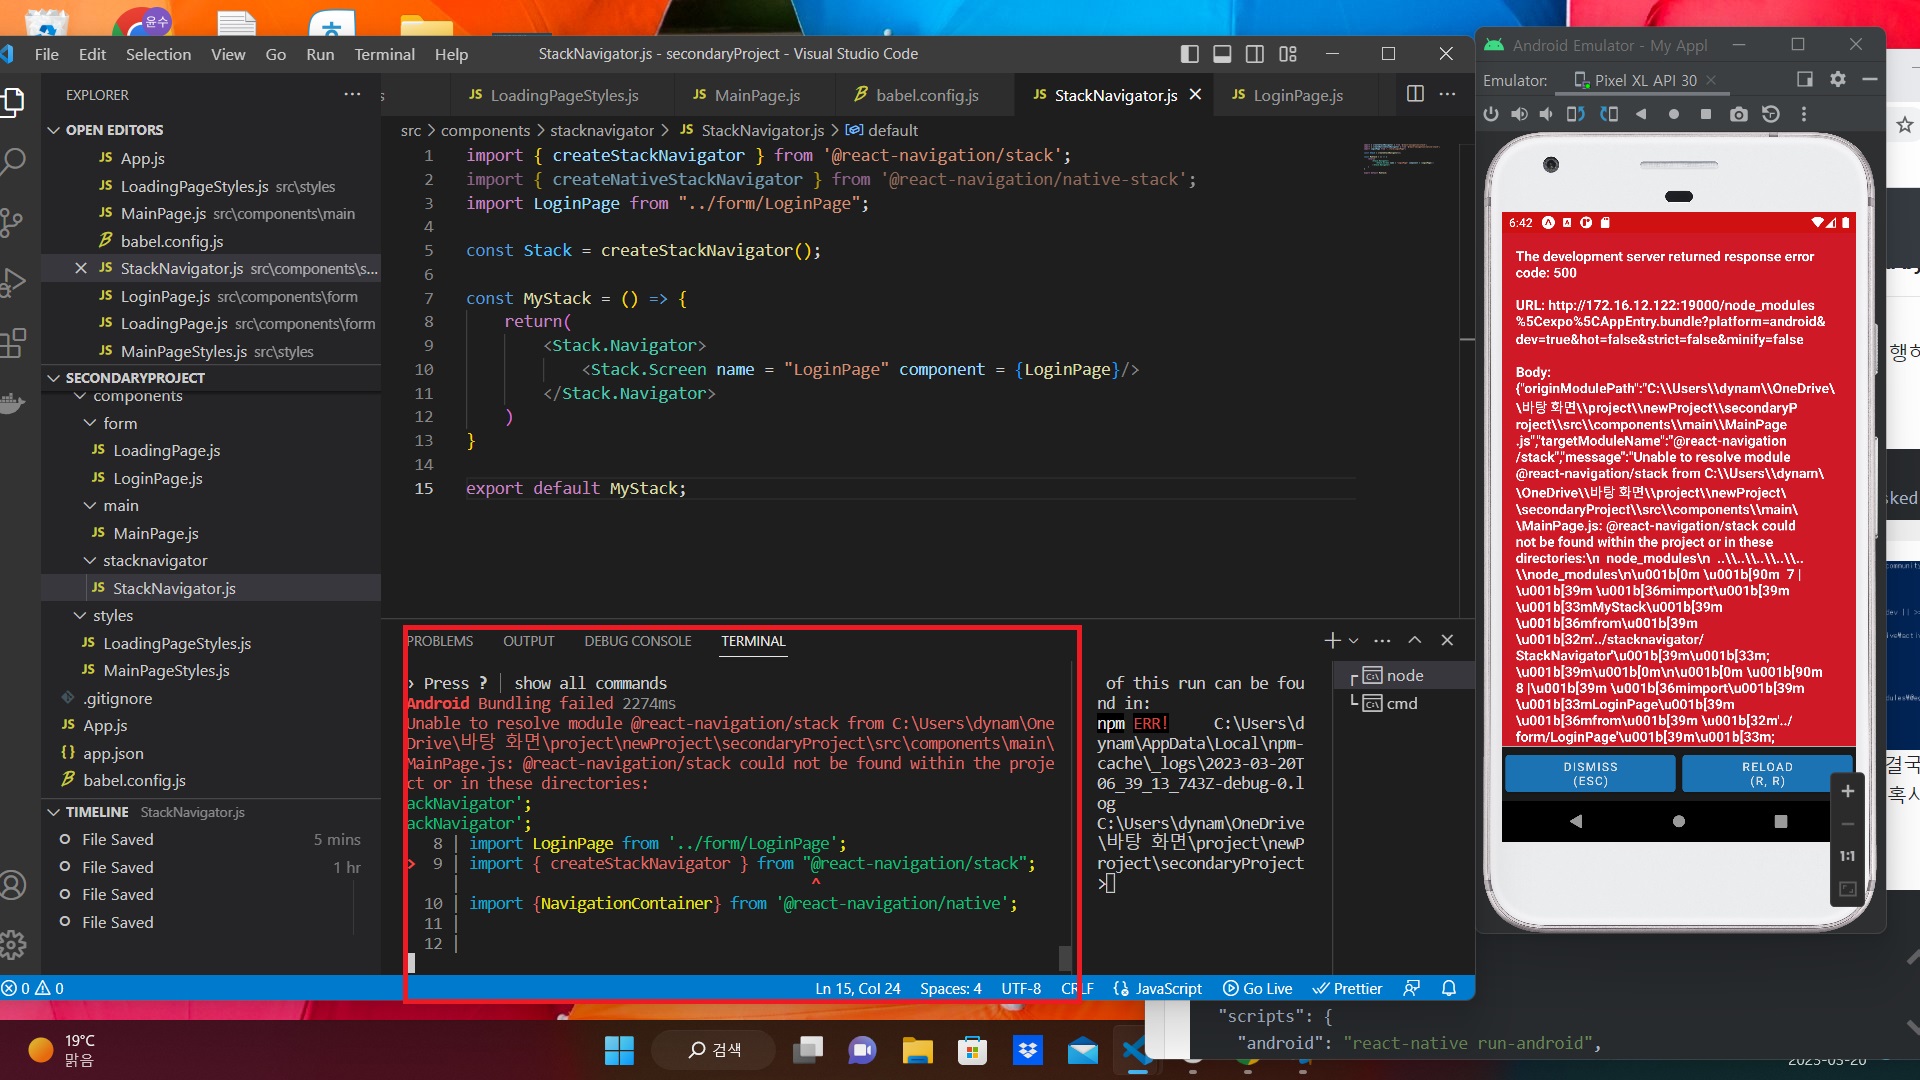Image resolution: width=1920 pixels, height=1080 pixels.
Task: Close the StackNavigator.js editor tab
Action: click(x=1195, y=94)
